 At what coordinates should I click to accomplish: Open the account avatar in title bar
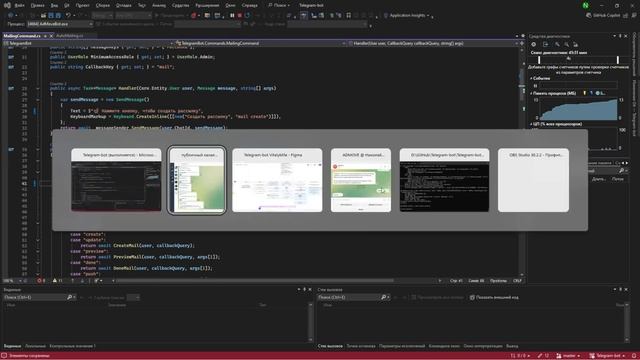pyautogui.click(x=586, y=6)
